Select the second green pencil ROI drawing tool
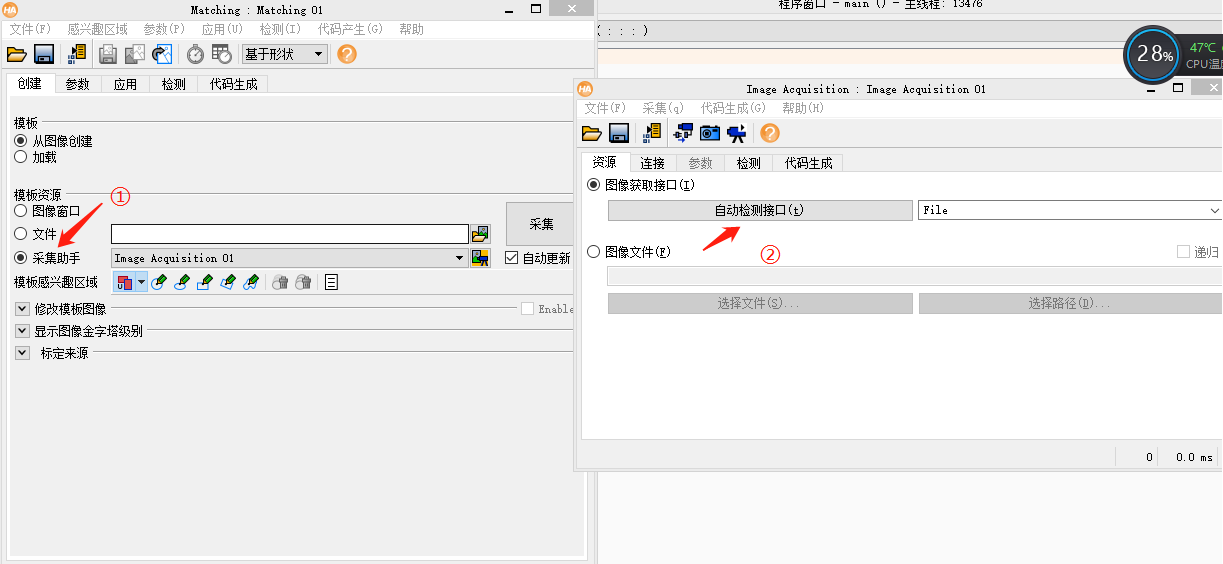 182,282
